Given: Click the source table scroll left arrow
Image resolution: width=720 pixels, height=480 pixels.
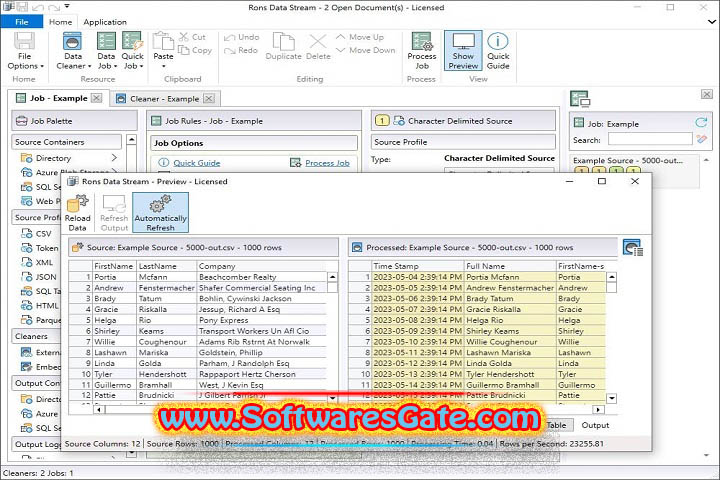Looking at the screenshot, I should point(99,409).
